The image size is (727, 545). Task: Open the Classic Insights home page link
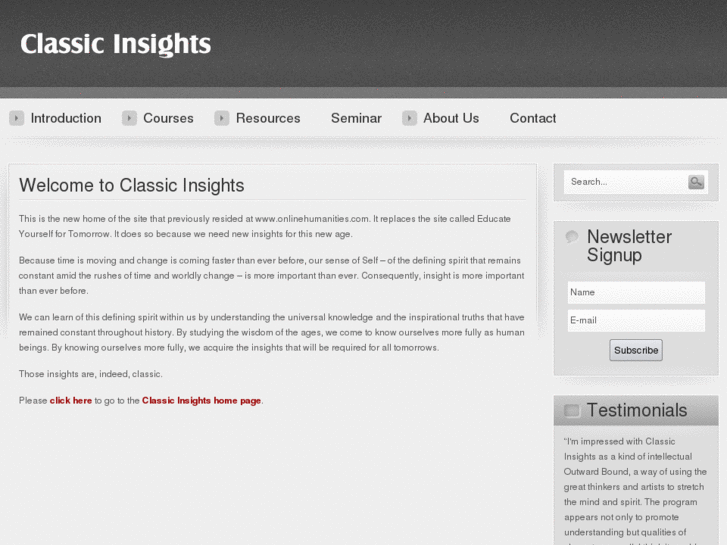[x=201, y=400]
